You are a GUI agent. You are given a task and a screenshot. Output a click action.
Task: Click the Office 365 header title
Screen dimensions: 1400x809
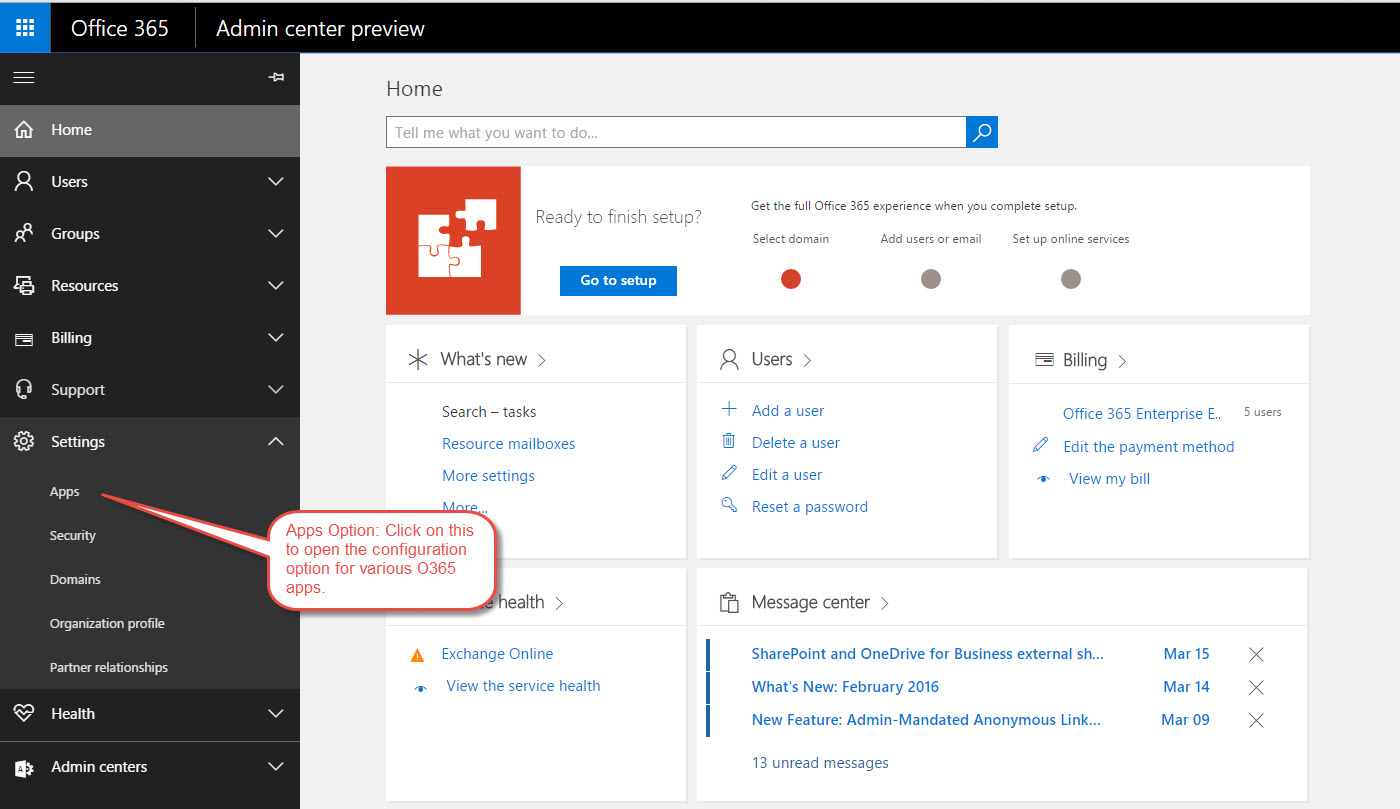(120, 28)
